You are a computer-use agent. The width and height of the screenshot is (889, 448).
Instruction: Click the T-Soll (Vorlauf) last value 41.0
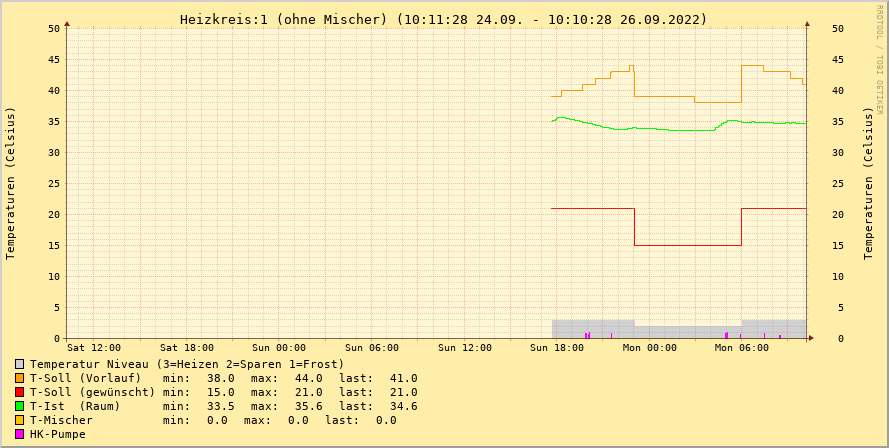pos(404,378)
